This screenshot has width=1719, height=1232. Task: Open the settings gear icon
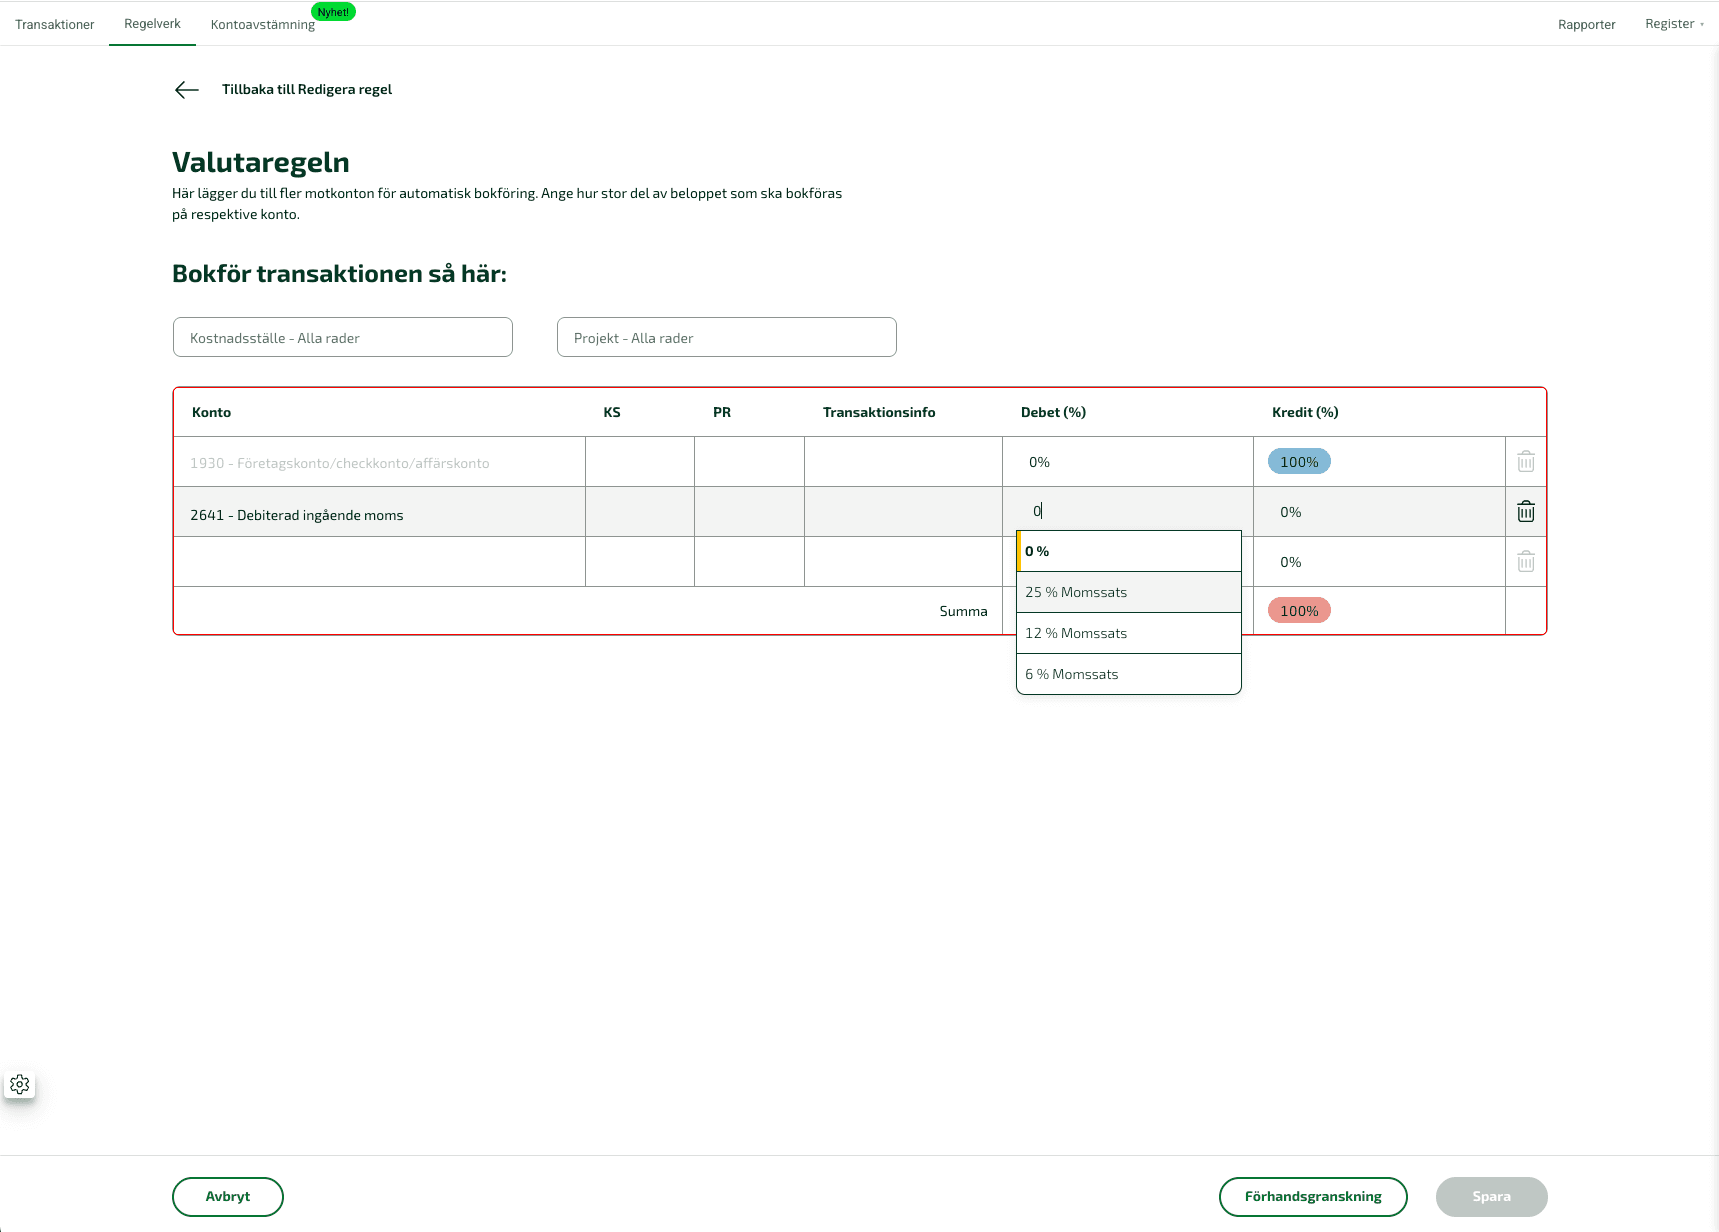pos(20,1085)
